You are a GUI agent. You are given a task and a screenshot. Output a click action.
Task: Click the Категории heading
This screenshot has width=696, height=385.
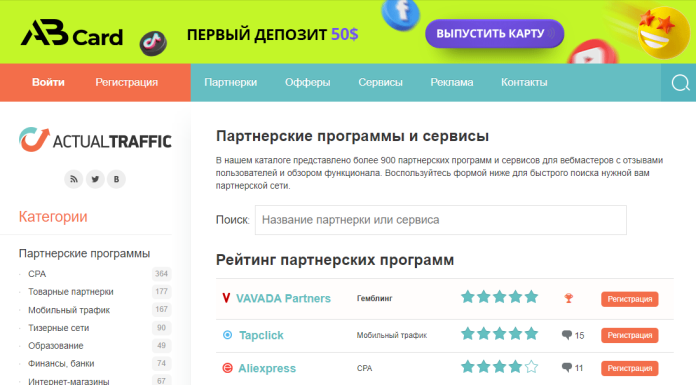tap(53, 217)
